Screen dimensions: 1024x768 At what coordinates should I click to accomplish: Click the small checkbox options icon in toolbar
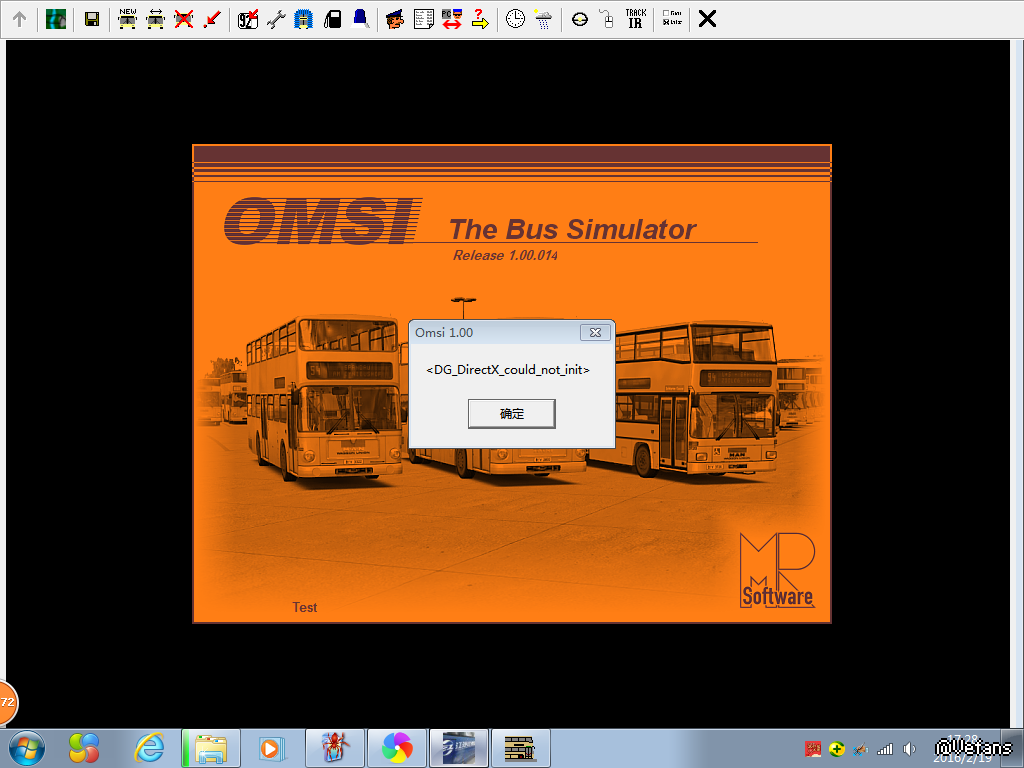click(672, 18)
